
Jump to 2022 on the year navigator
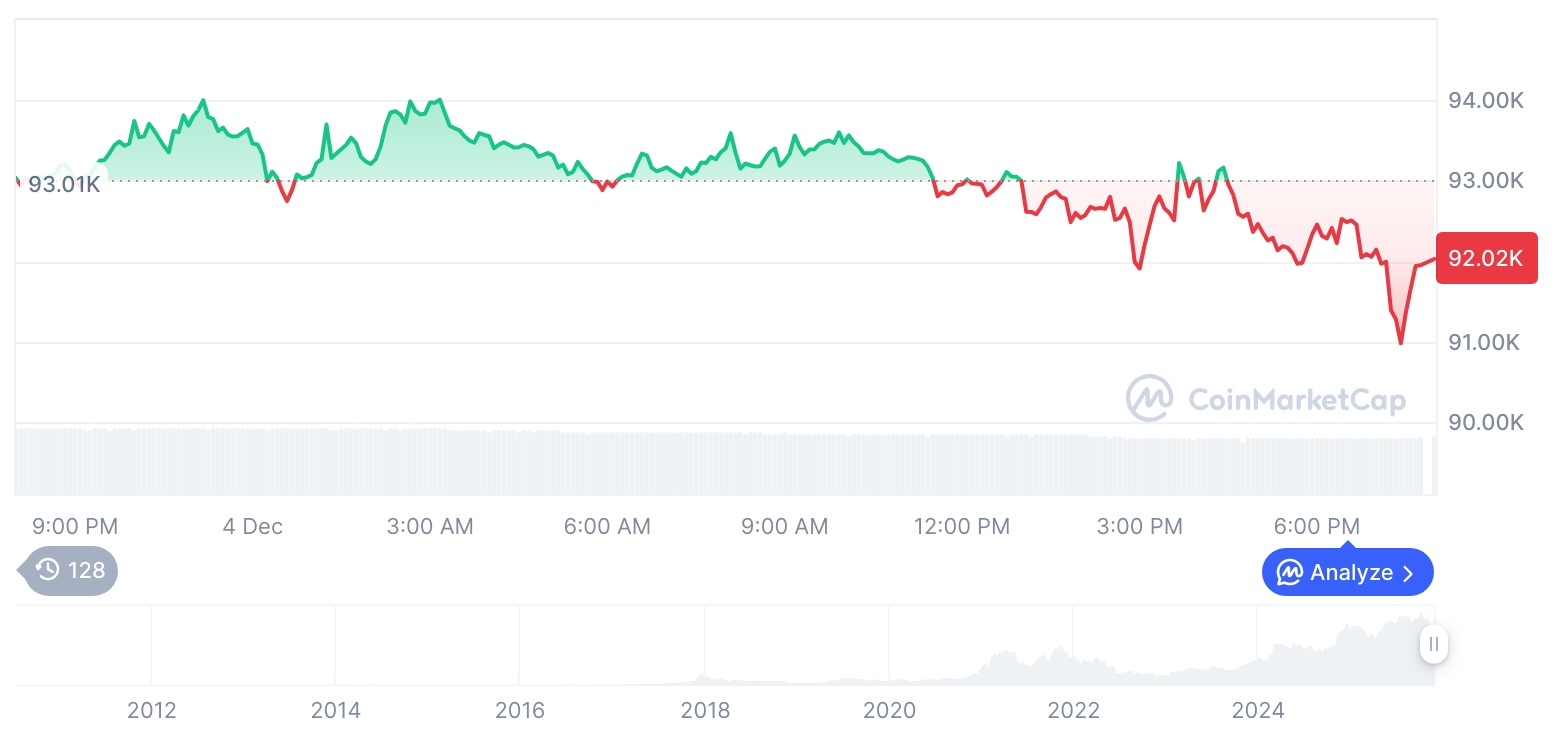click(1073, 711)
